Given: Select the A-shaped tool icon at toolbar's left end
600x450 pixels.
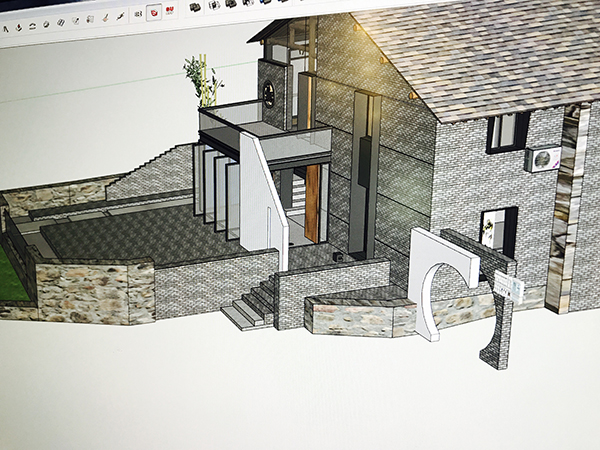Looking at the screenshot, I should pos(5,29).
